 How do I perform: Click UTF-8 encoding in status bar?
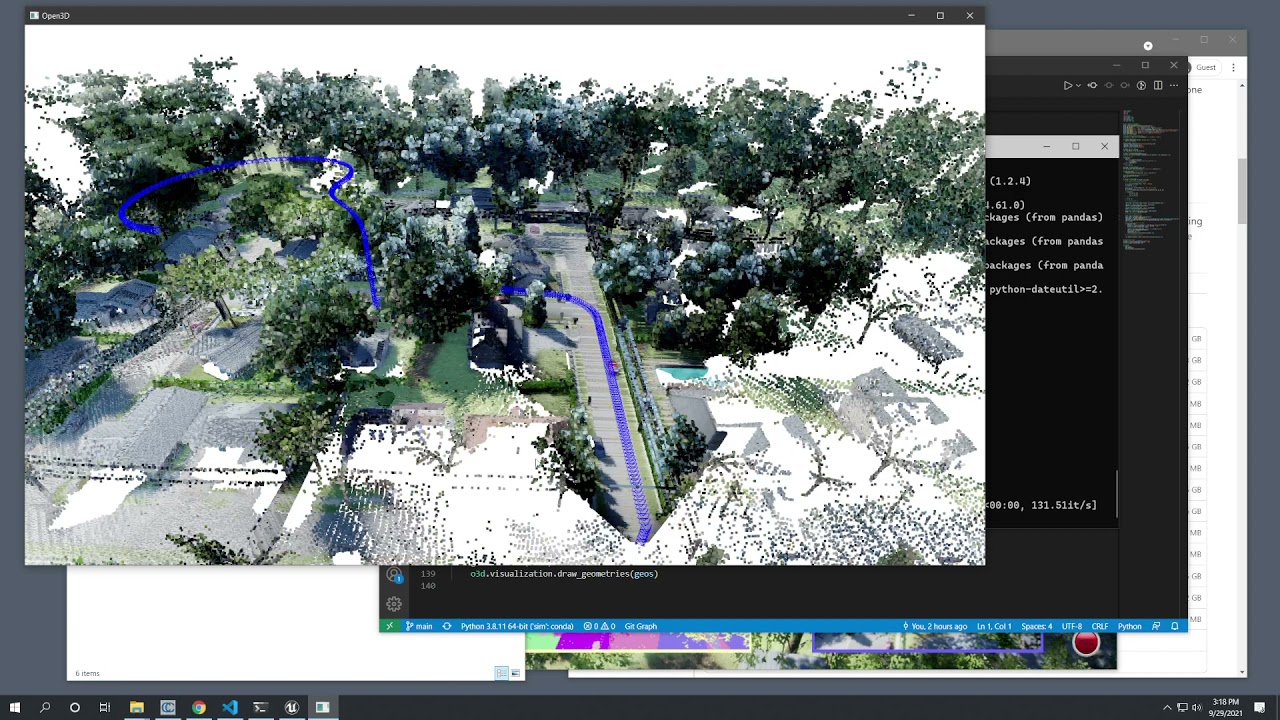[1072, 626]
